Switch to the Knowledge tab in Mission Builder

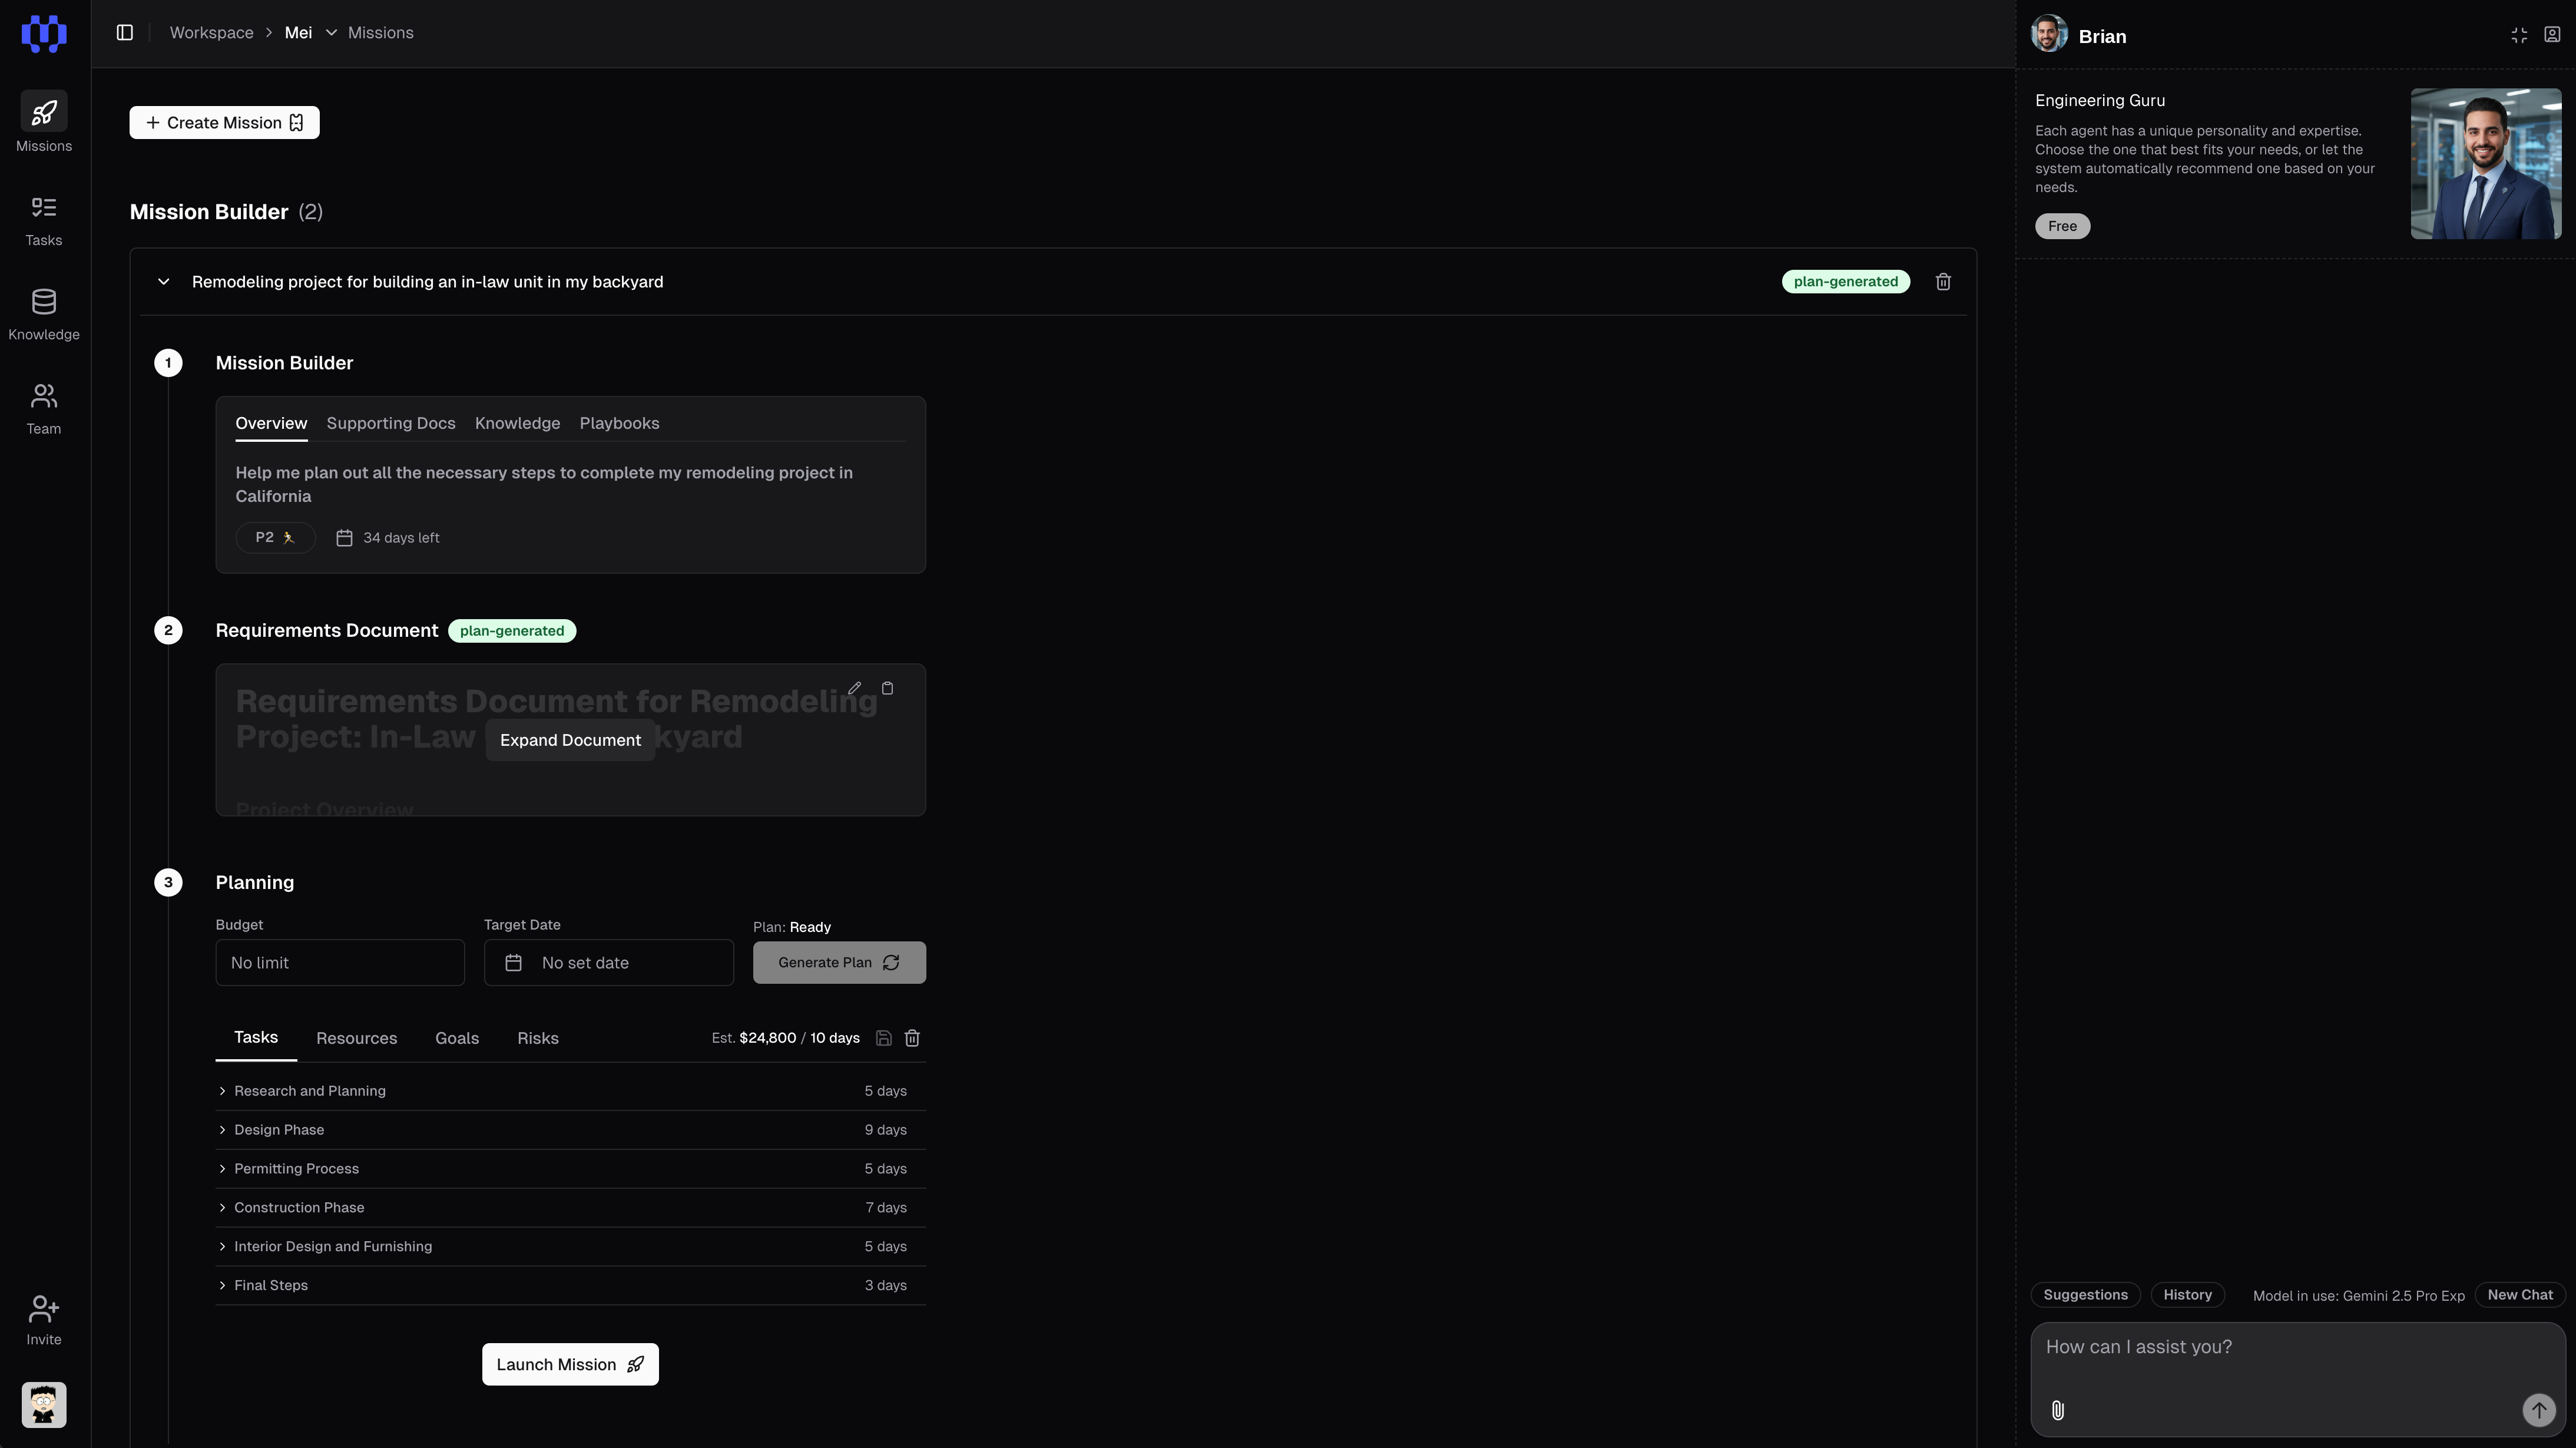[517, 423]
